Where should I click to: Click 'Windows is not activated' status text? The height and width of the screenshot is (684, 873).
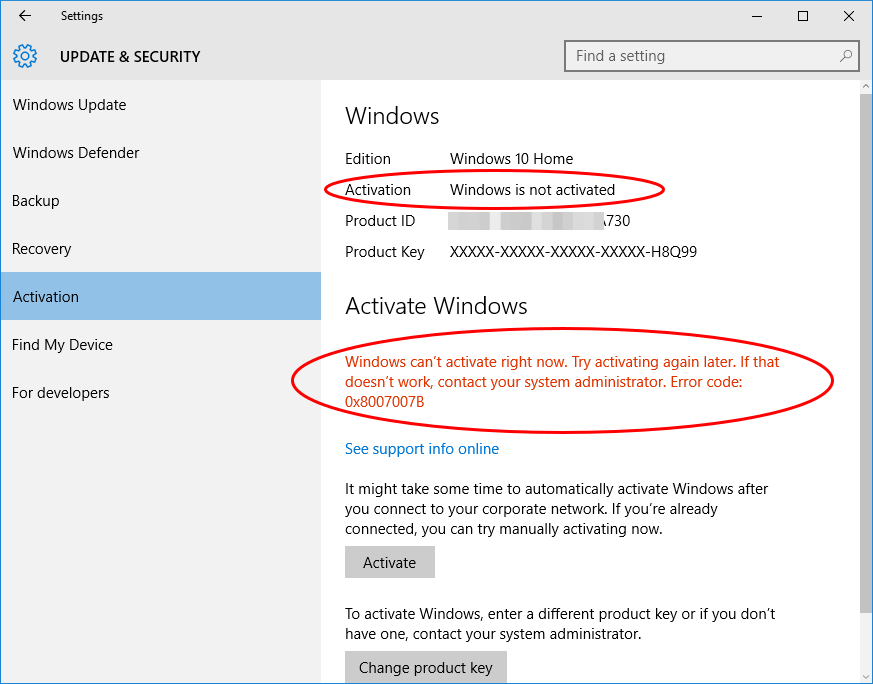pyautogui.click(x=532, y=190)
